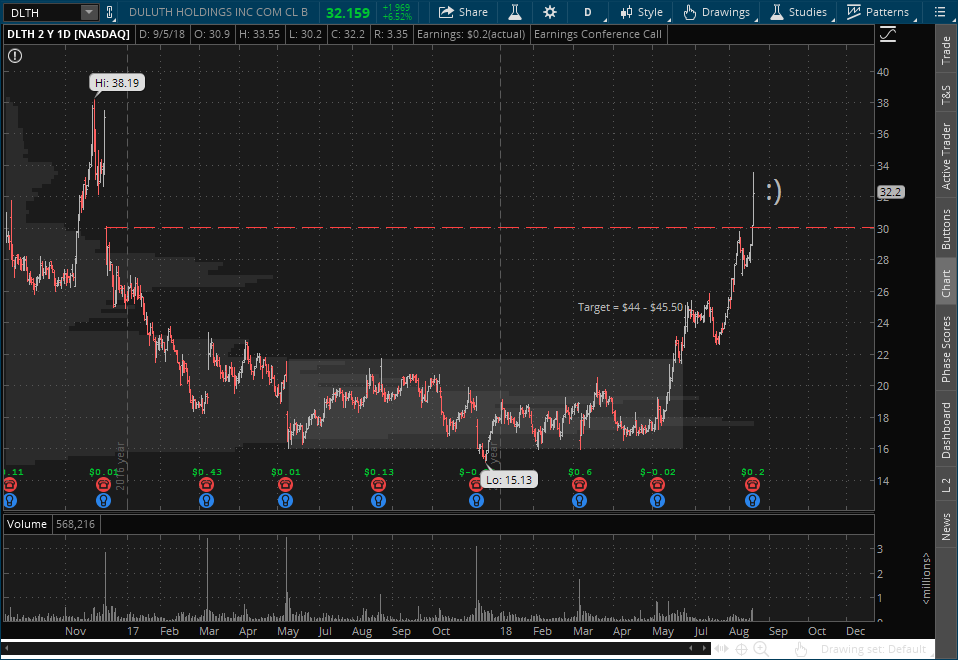
Task: Toggle the T&S side panel
Action: 946,96
